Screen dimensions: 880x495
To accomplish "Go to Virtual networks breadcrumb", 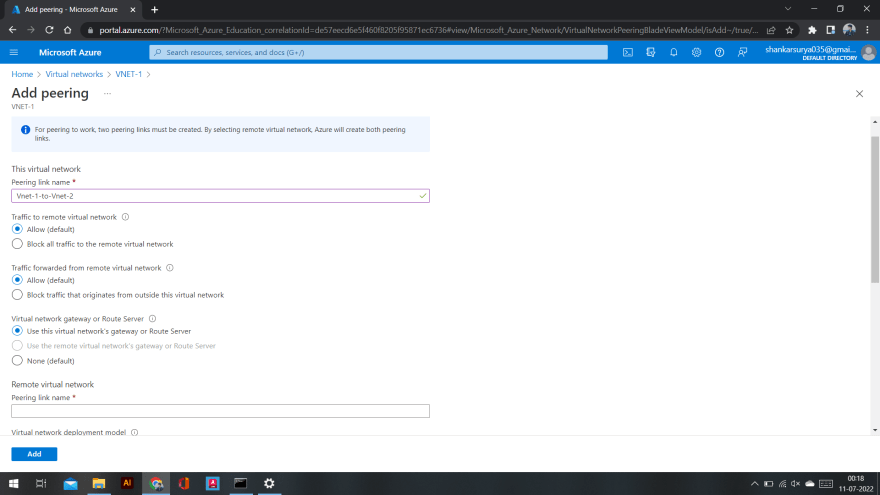I will [x=74, y=74].
